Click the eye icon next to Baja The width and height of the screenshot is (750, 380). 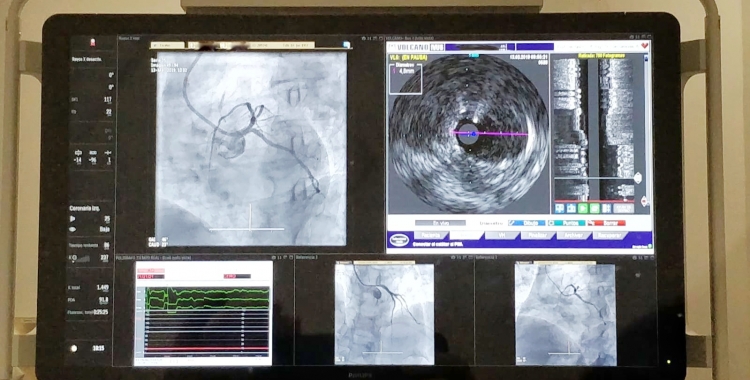point(73,229)
